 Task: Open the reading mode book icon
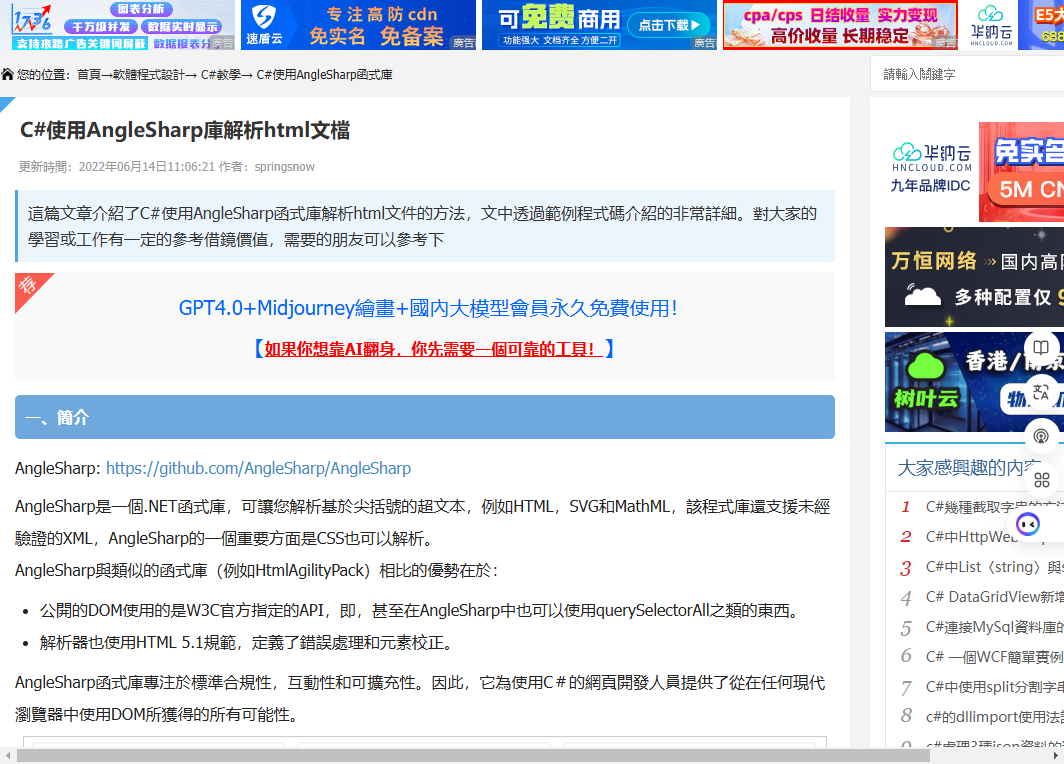pos(1040,348)
